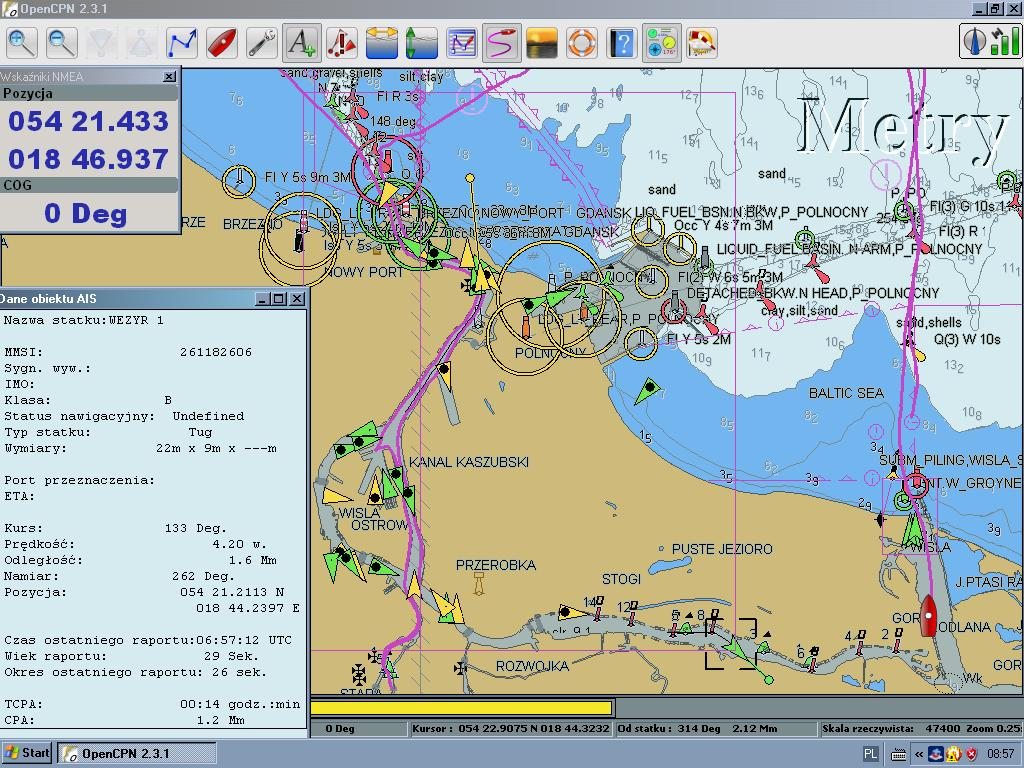The height and width of the screenshot is (768, 1024).
Task: Toggle track recording (magenta S-curve icon)
Action: tap(502, 43)
